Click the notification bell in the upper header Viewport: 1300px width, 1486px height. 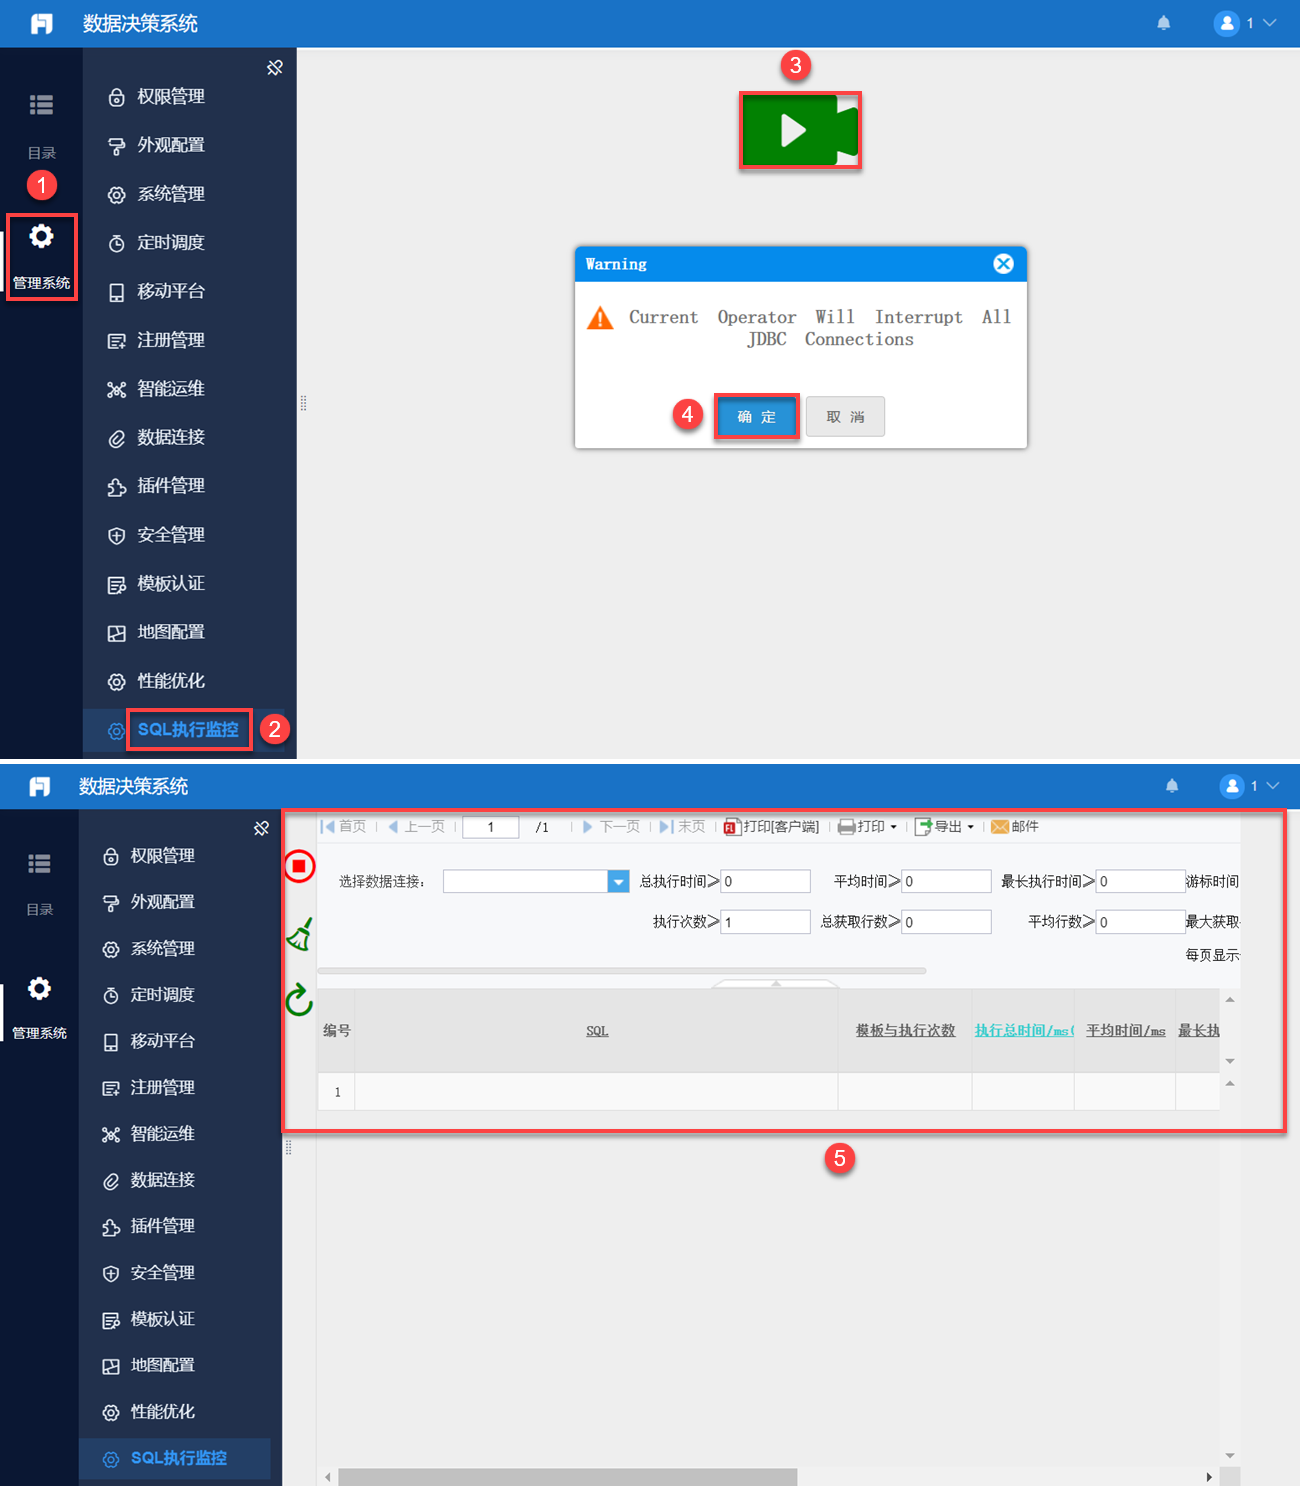pos(1164,23)
